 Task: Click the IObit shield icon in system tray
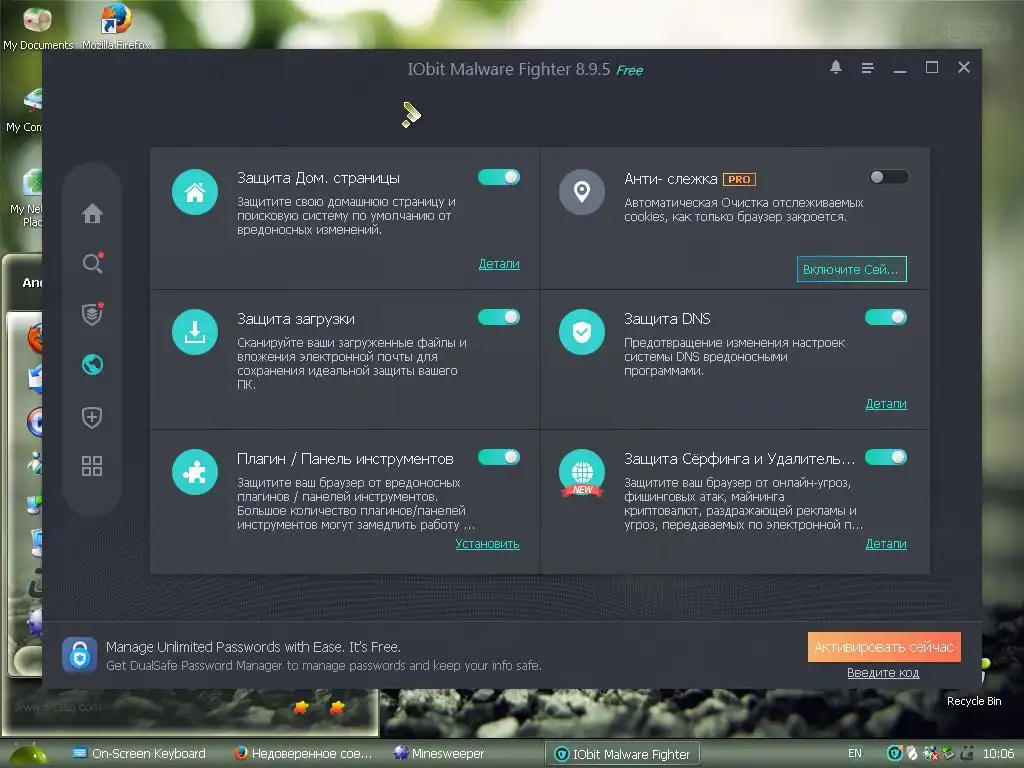tap(894, 754)
